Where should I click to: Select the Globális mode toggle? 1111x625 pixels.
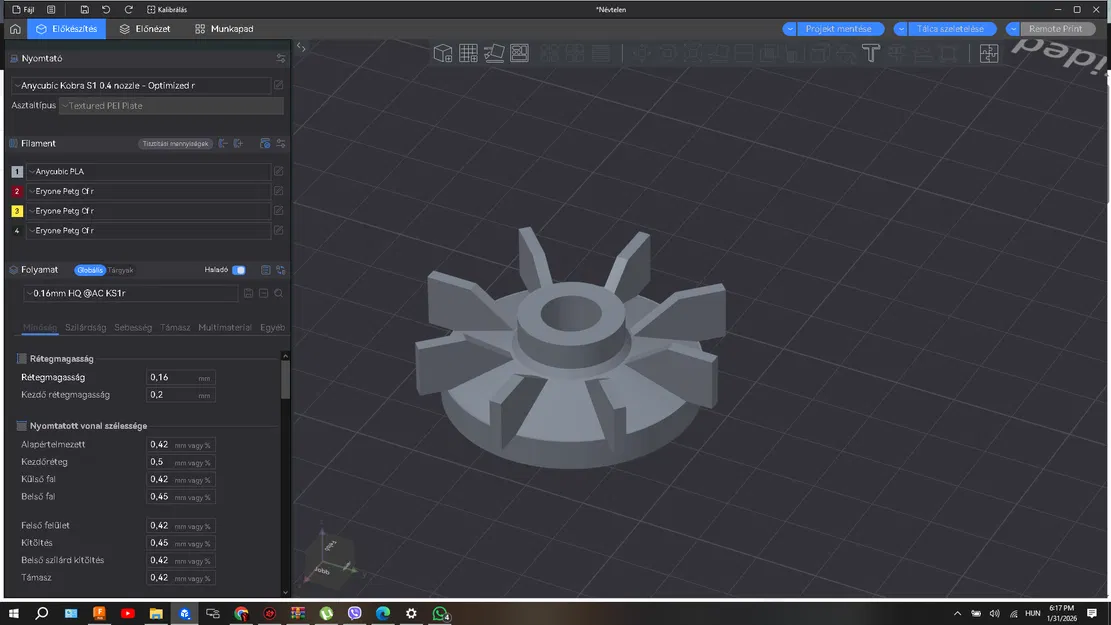click(90, 270)
